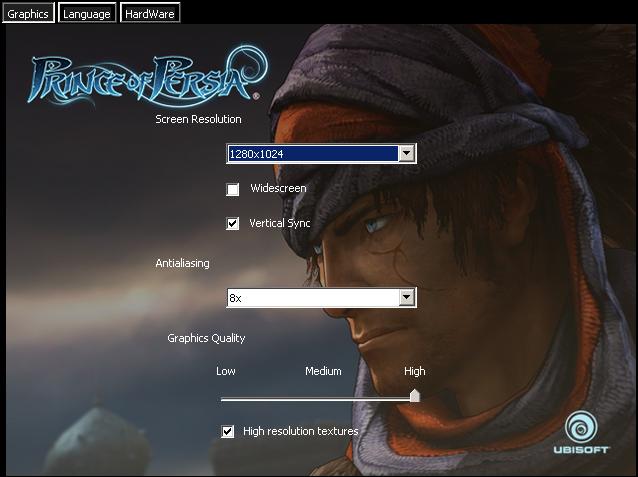Click the Graphics Quality slider handle
The image size is (638, 477).
[x=414, y=396]
